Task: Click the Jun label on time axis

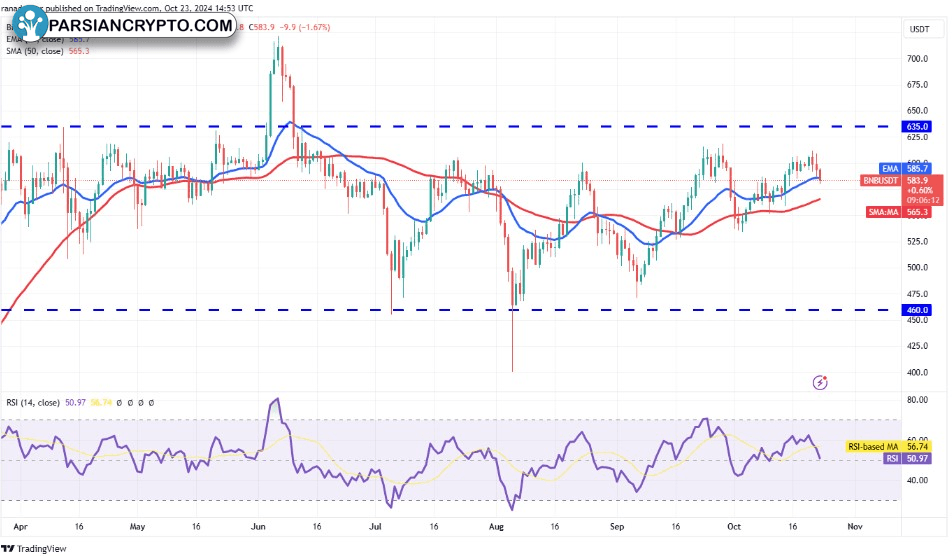Action: [x=258, y=527]
